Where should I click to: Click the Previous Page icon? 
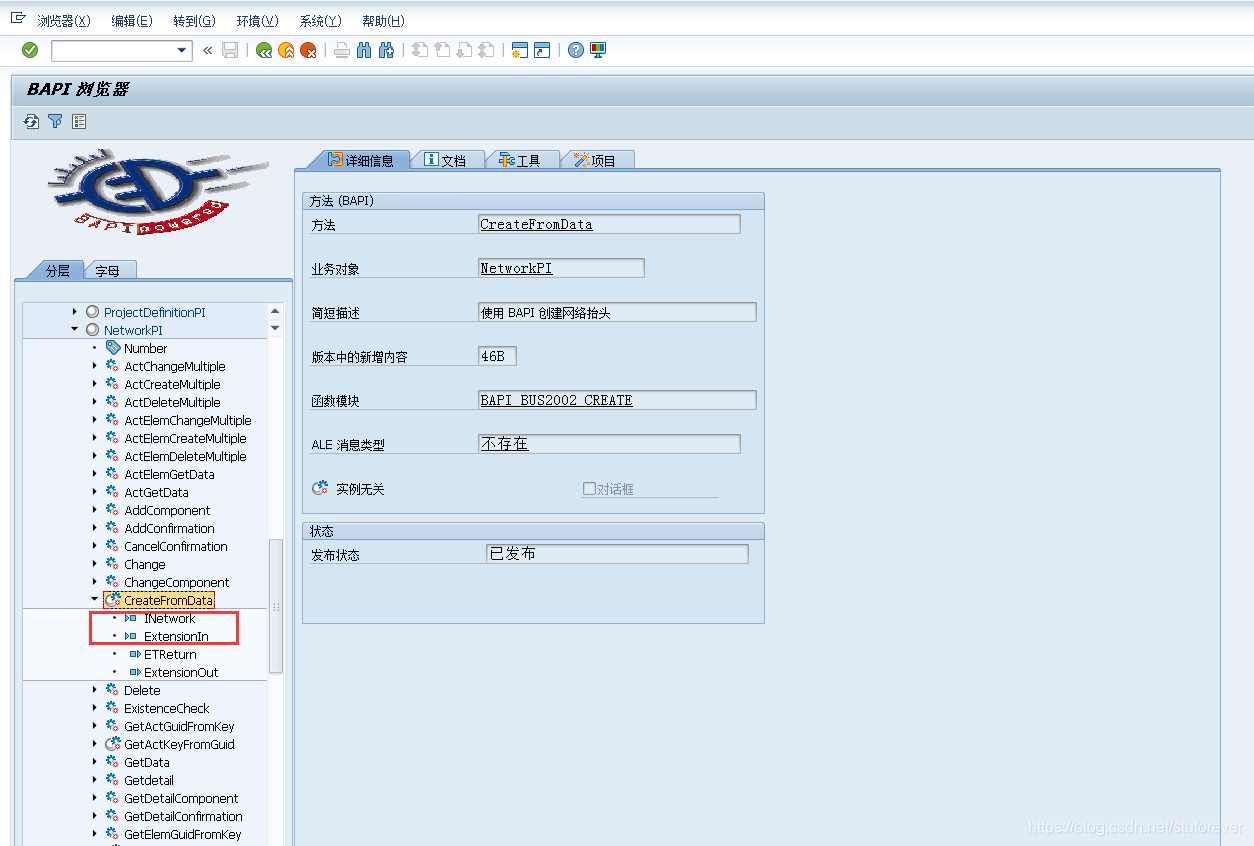[x=442, y=50]
